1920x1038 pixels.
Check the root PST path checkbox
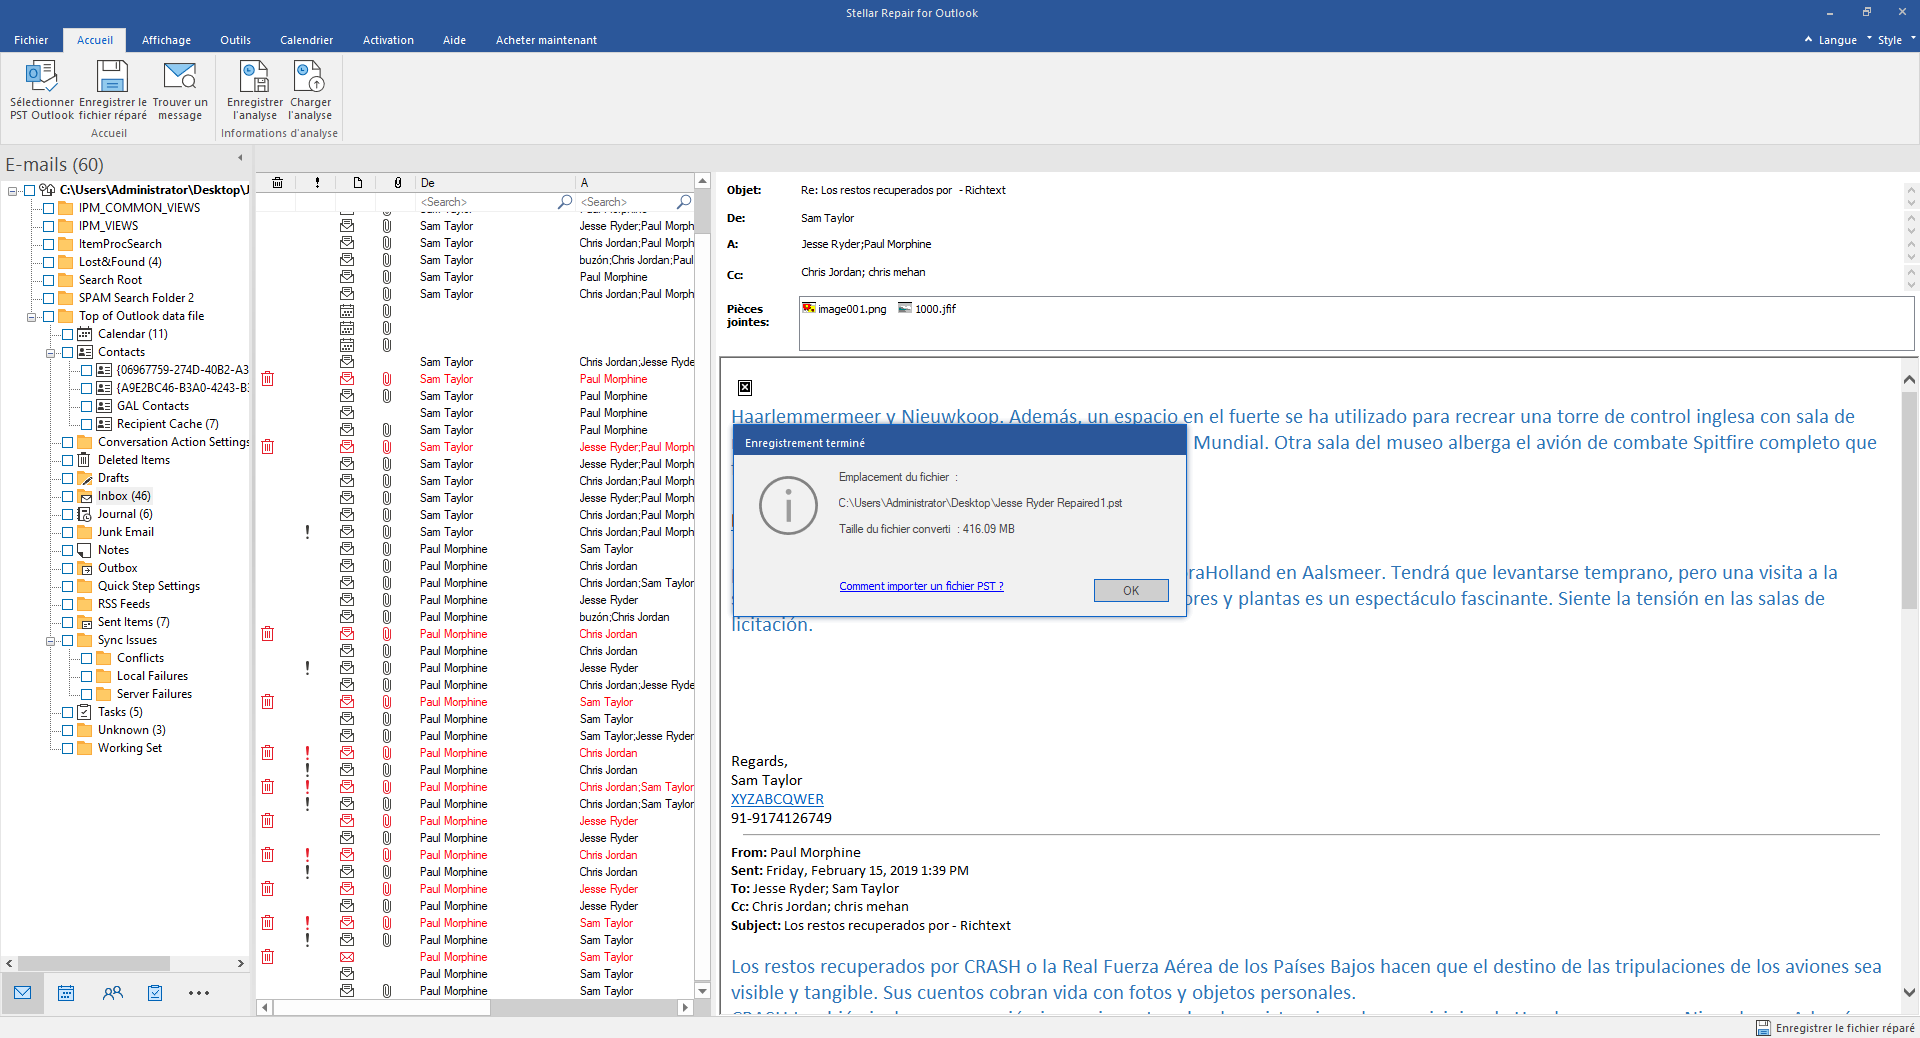pyautogui.click(x=30, y=190)
